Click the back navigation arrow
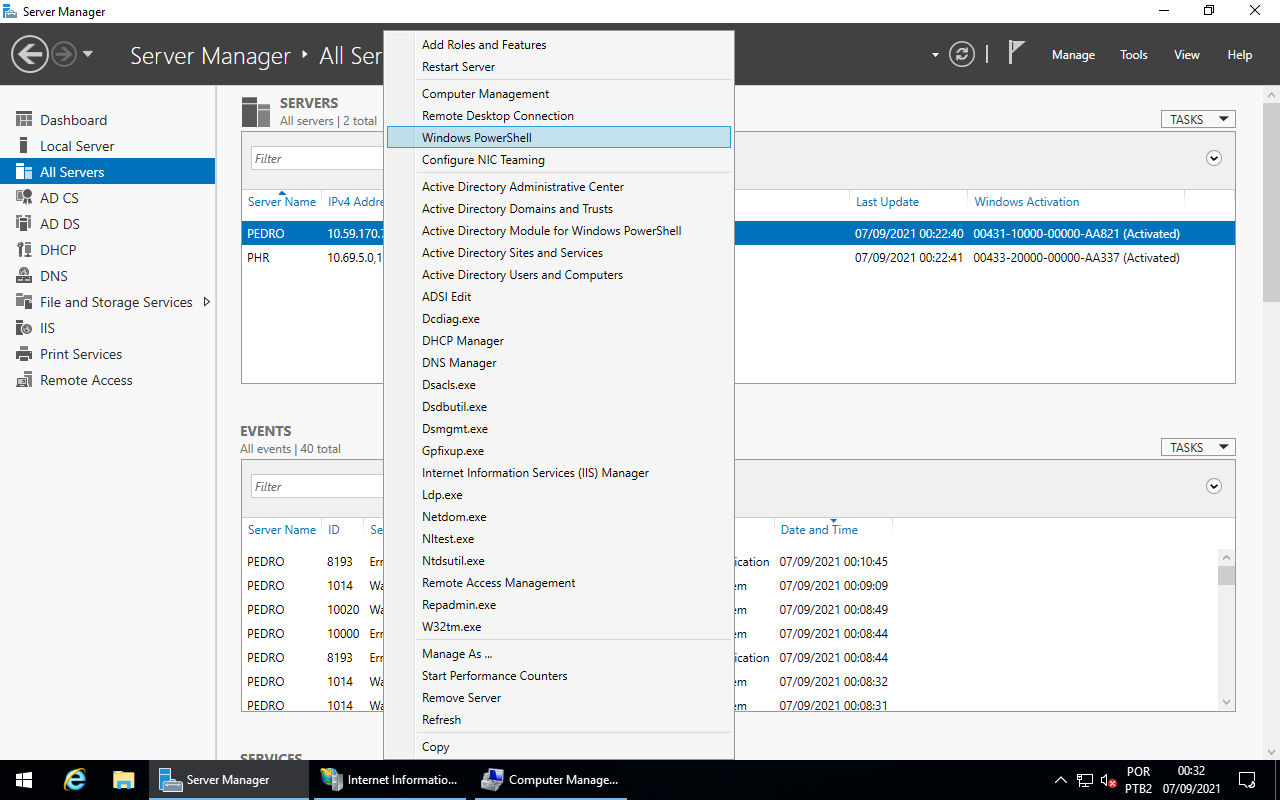The height and width of the screenshot is (800, 1280). 29,52
